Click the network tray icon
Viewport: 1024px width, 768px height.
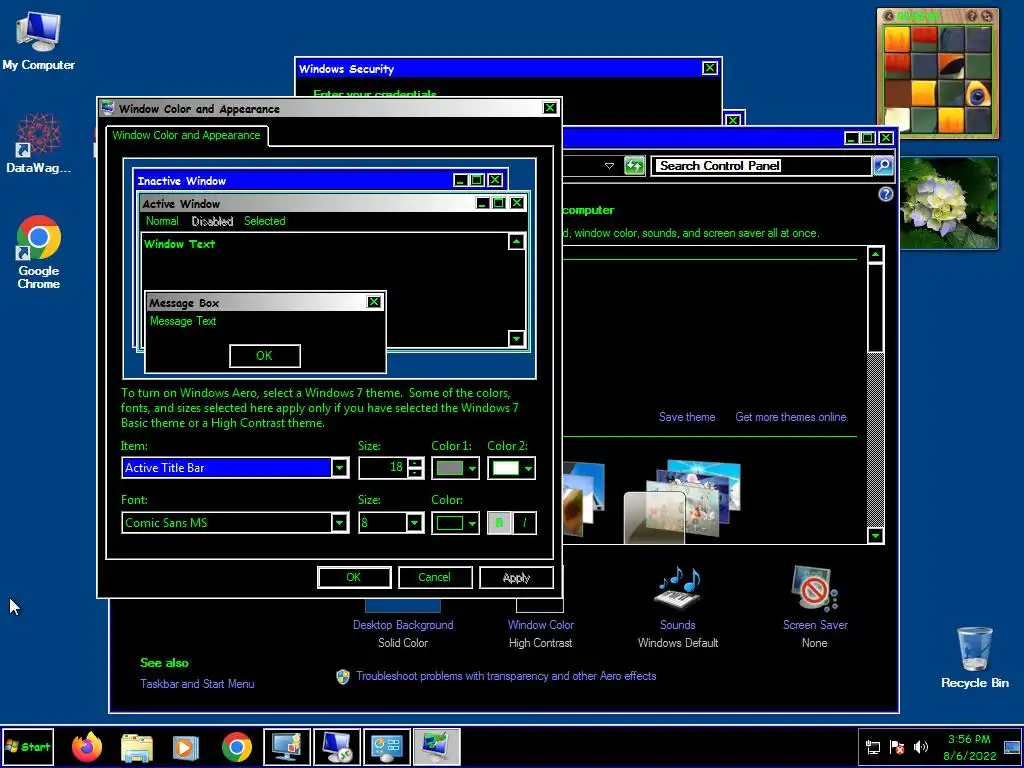873,747
